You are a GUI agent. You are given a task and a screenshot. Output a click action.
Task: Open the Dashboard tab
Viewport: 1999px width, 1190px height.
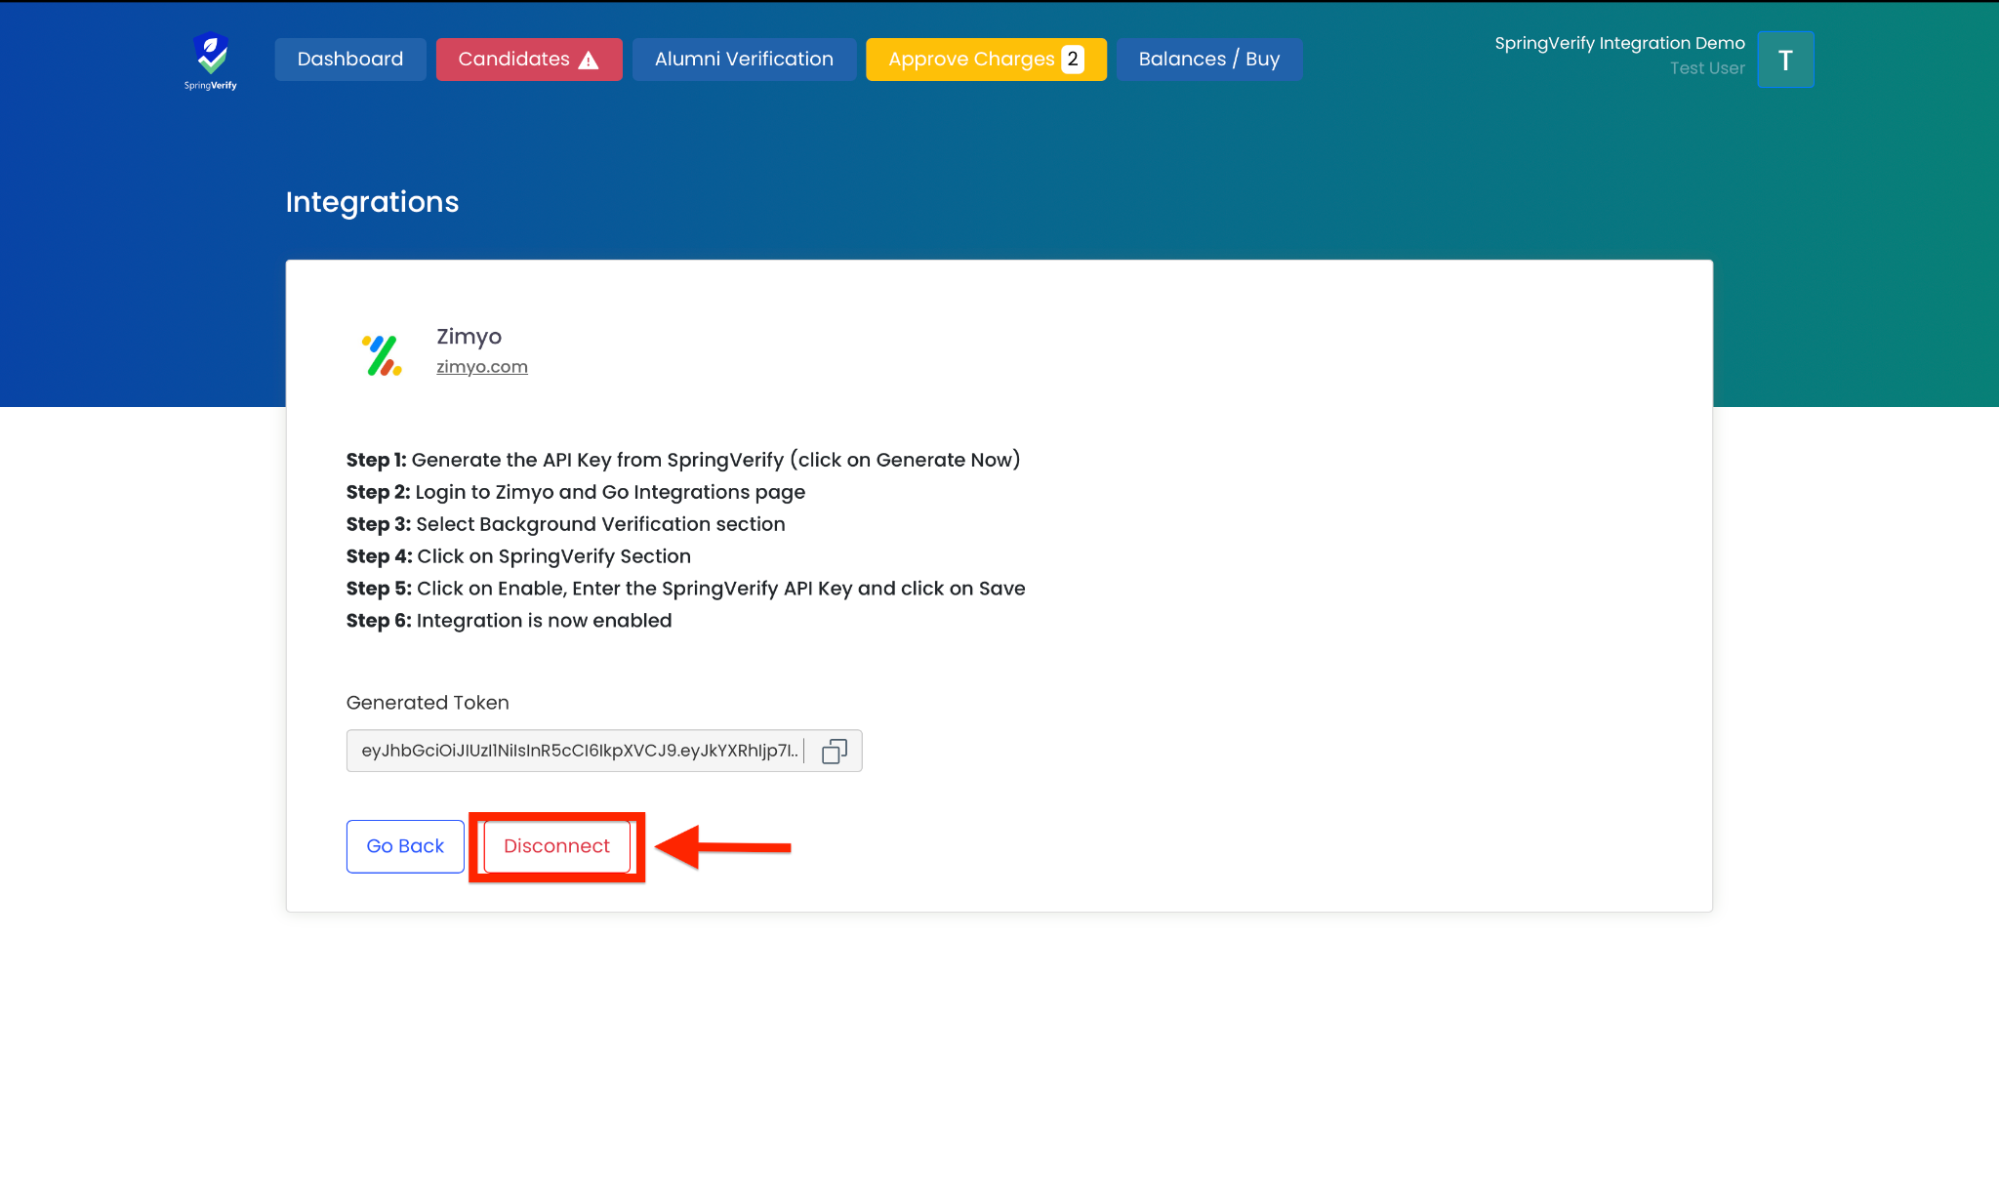[x=350, y=59]
